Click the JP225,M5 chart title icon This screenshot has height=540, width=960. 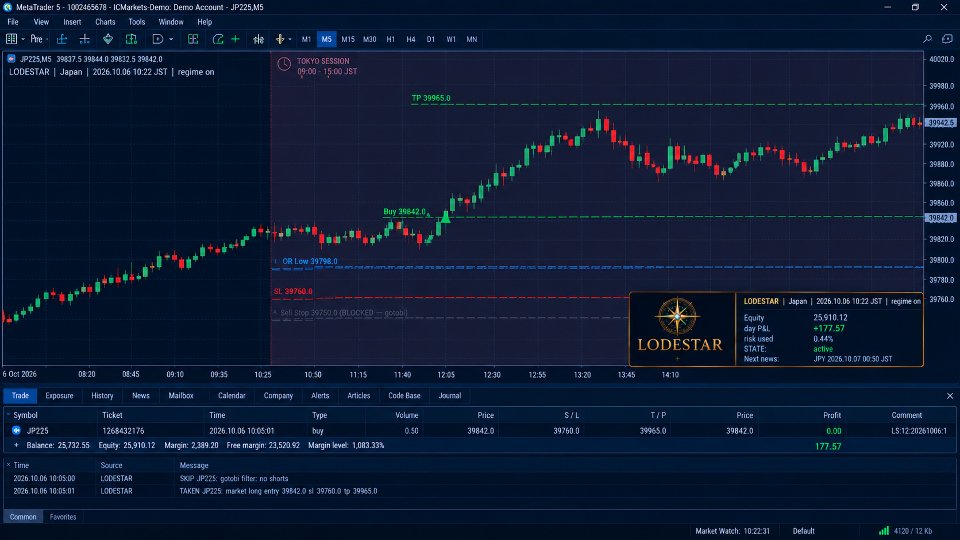pos(11,59)
